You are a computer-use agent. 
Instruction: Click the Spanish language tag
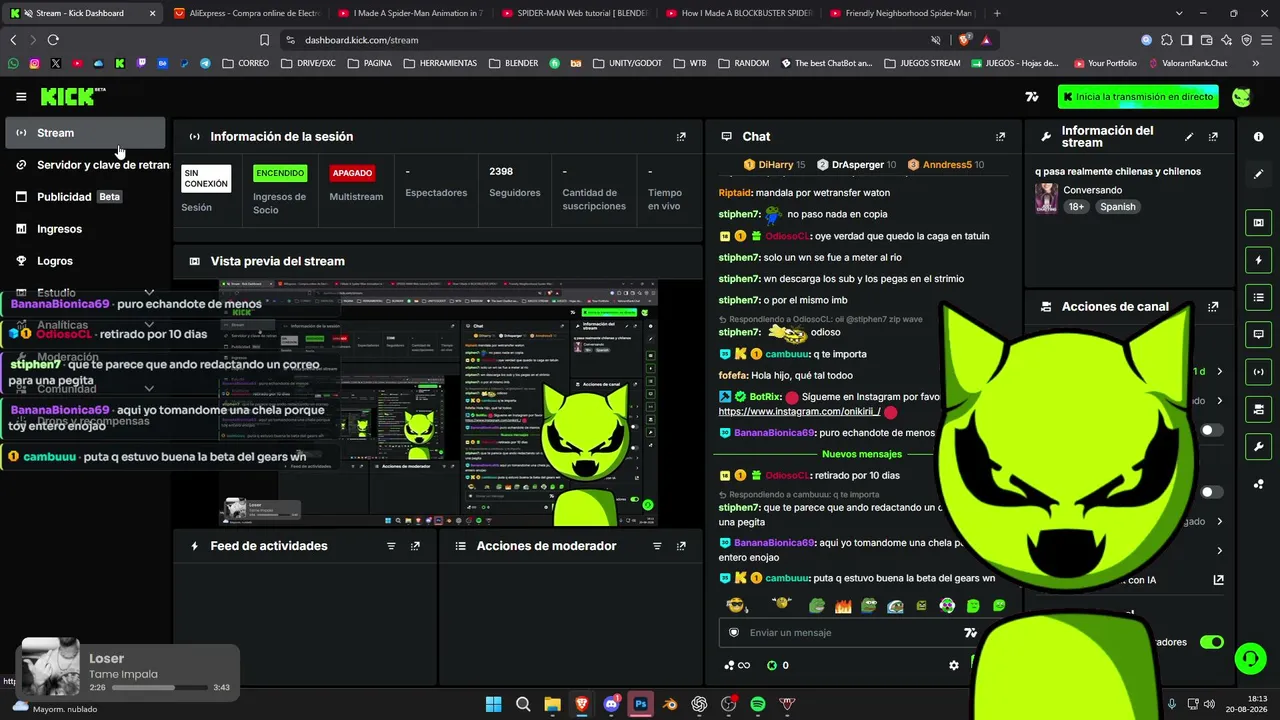(1117, 207)
